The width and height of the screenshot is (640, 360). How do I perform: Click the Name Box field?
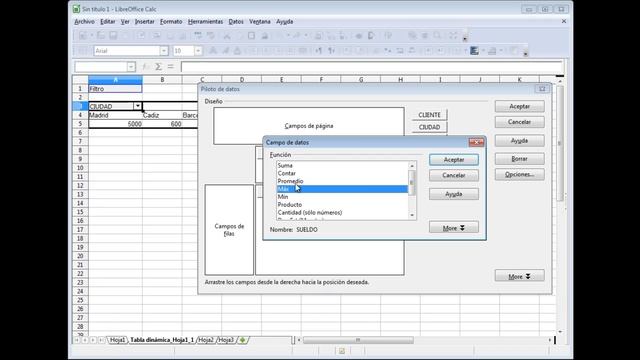tap(101, 67)
